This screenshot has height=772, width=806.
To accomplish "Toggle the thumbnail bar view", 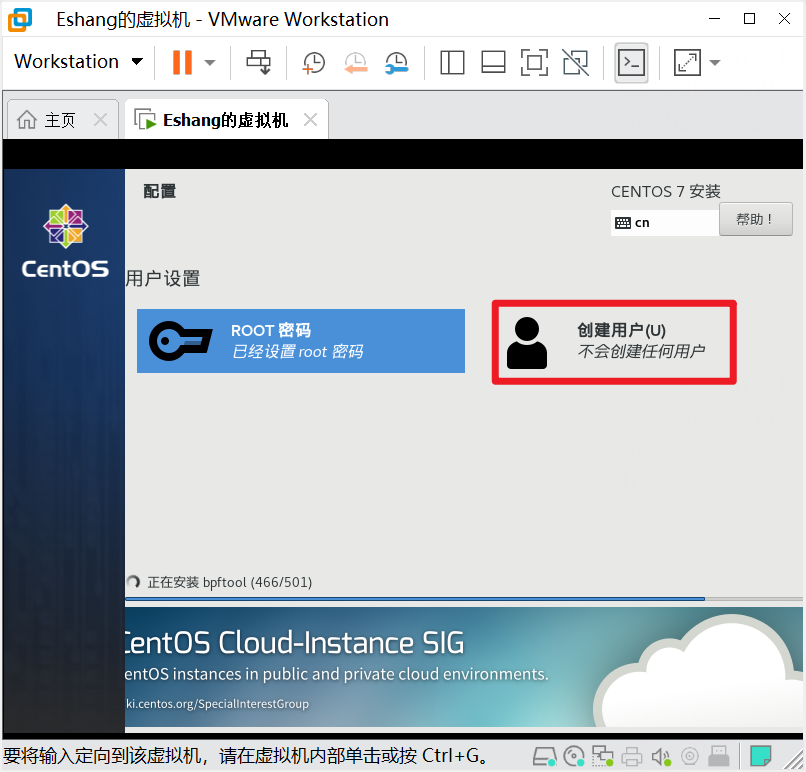I will pos(493,63).
